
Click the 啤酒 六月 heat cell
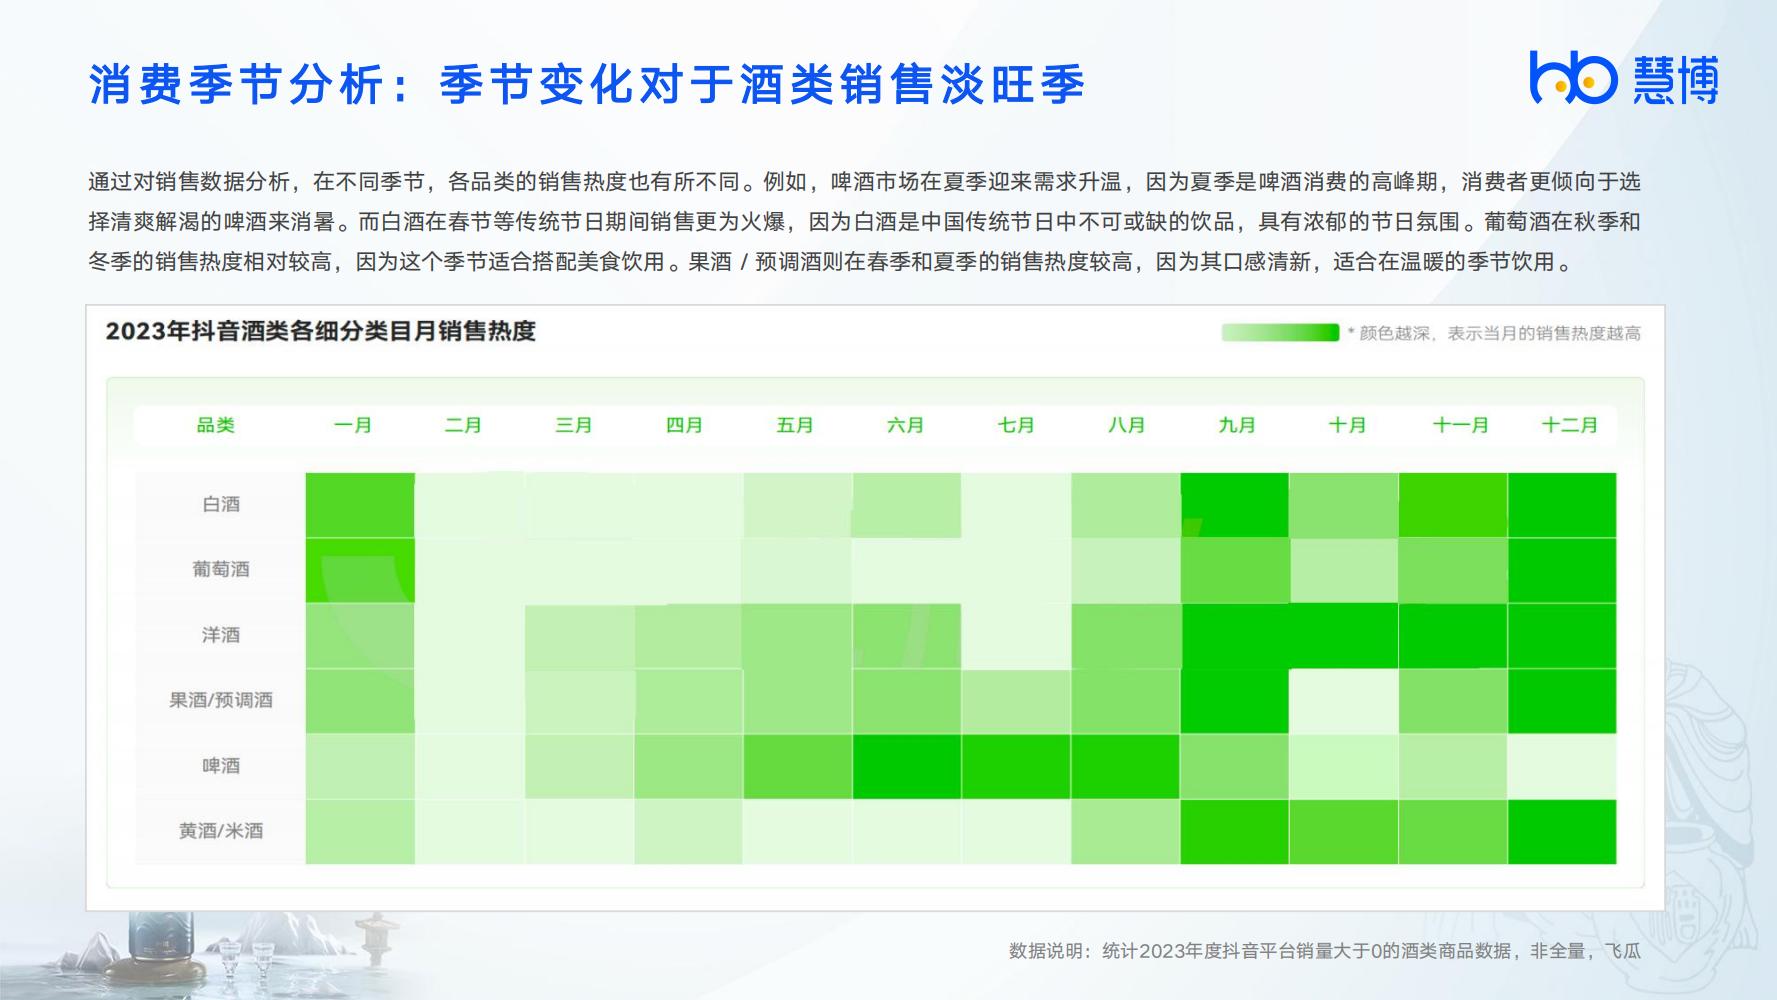(x=907, y=766)
